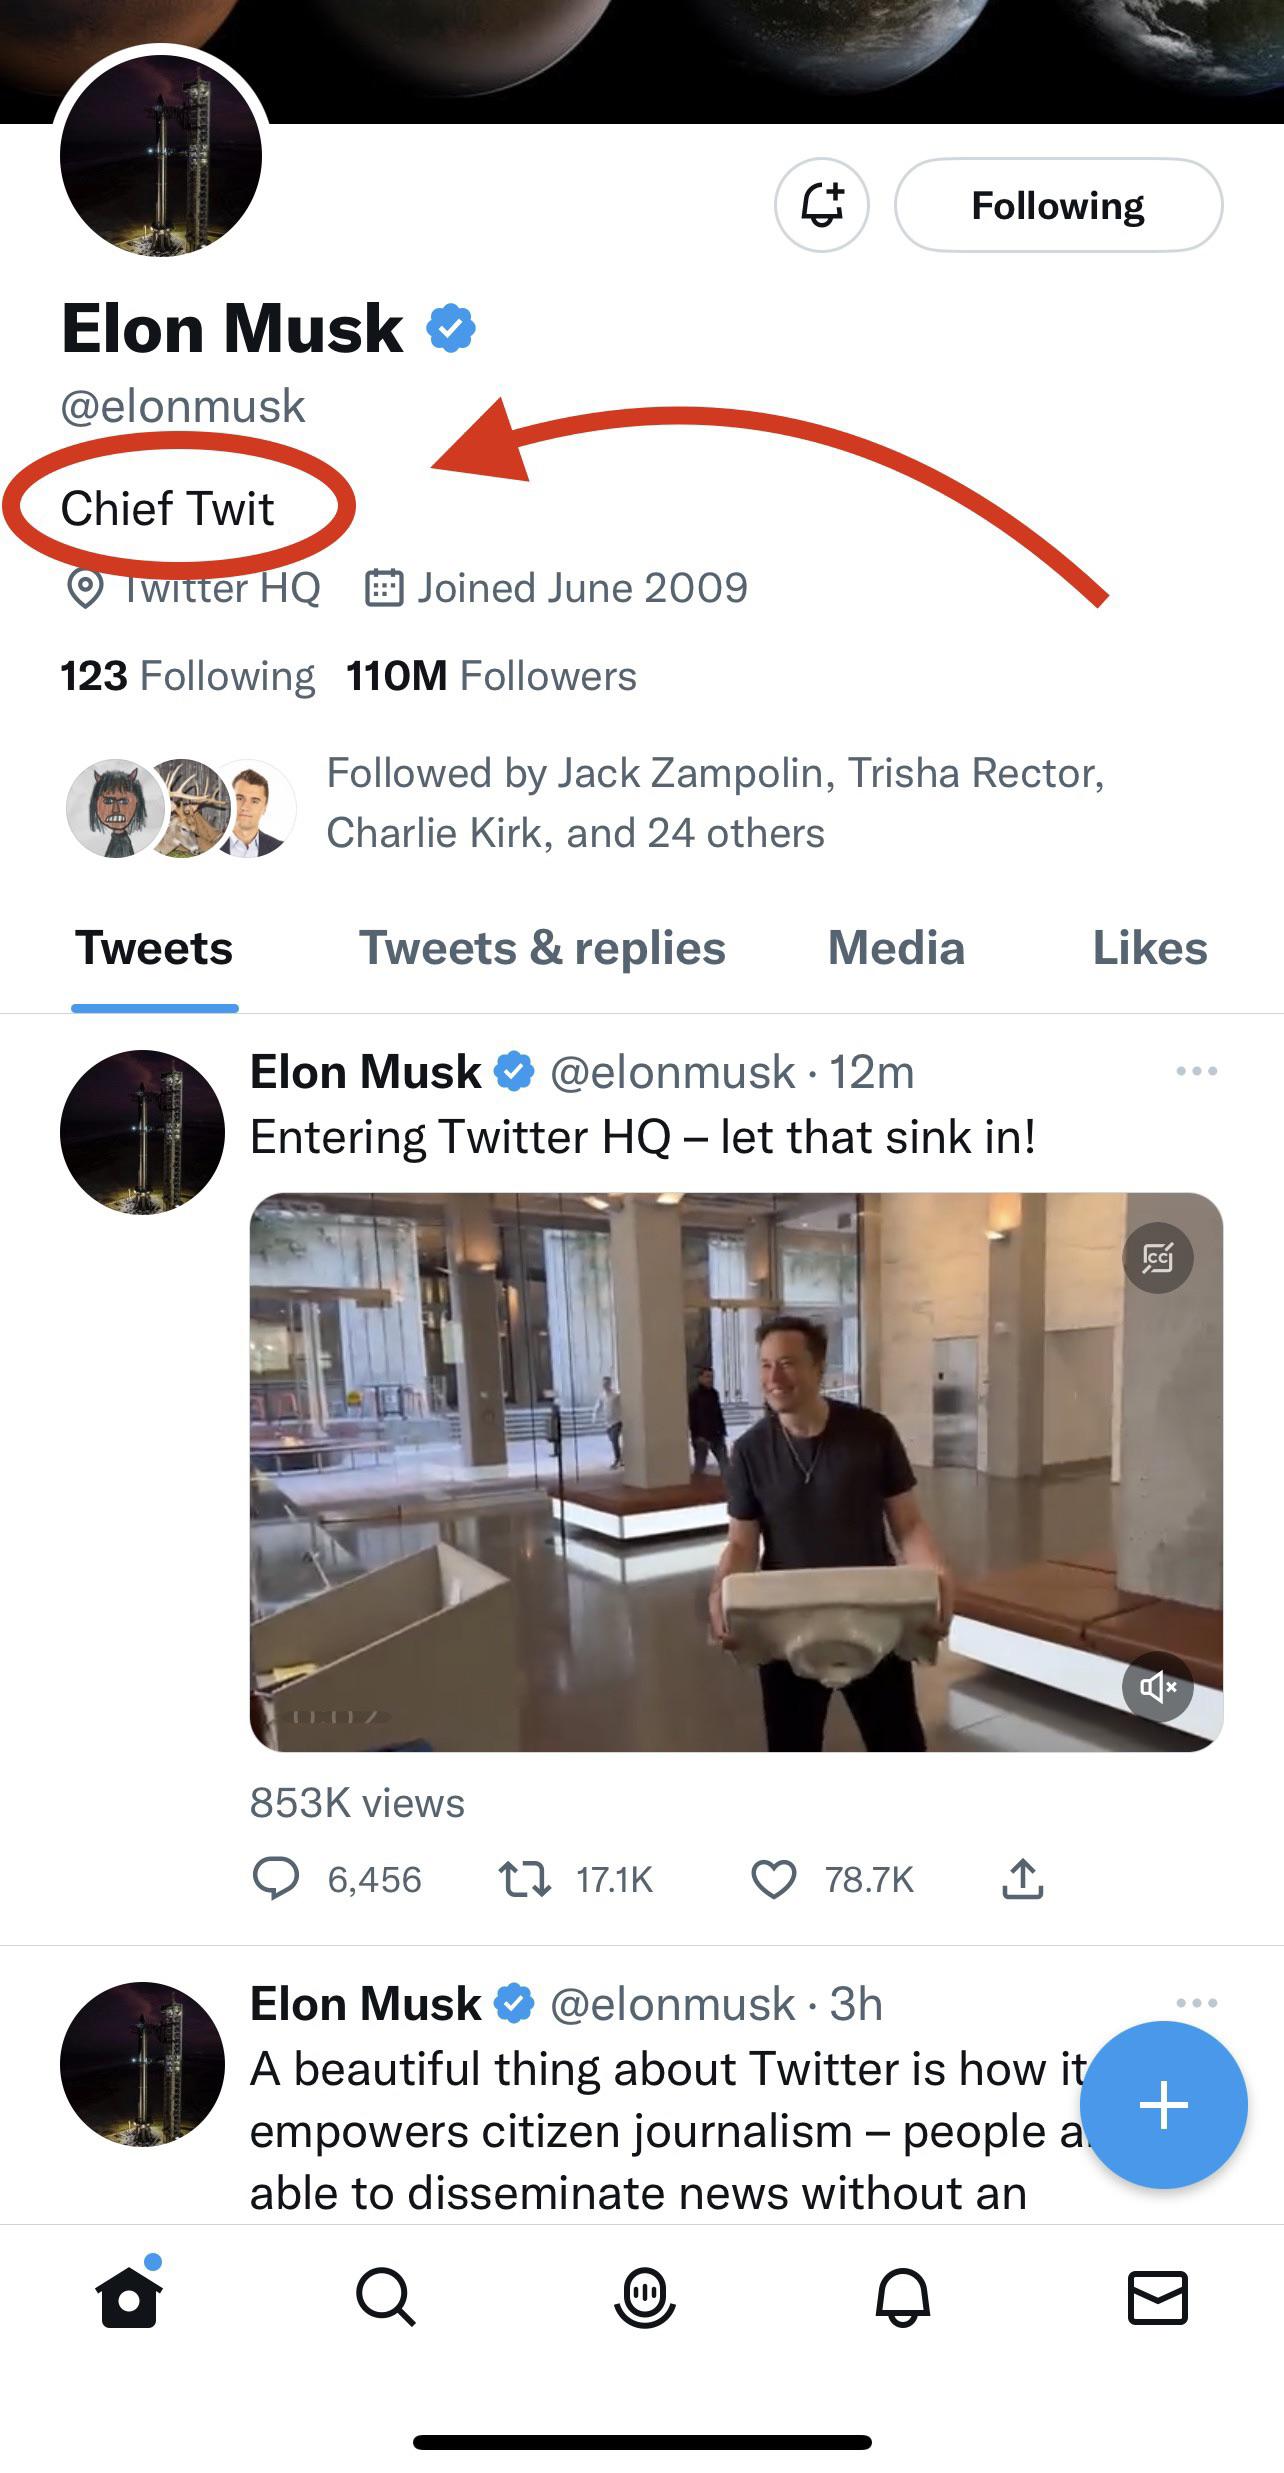The height and width of the screenshot is (2473, 1284).
Task: Open the Notifications bell in bottom bar
Action: click(902, 2296)
